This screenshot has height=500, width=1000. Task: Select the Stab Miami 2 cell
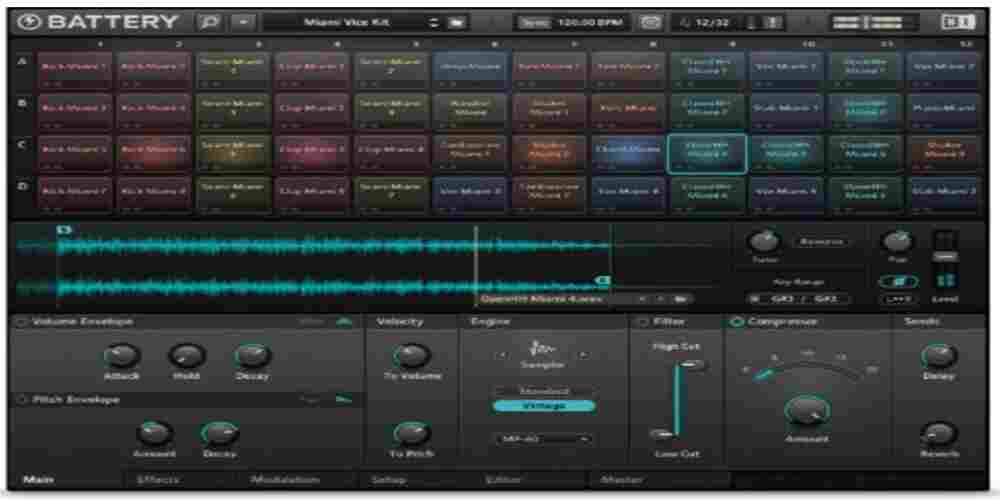pyautogui.click(x=945, y=194)
